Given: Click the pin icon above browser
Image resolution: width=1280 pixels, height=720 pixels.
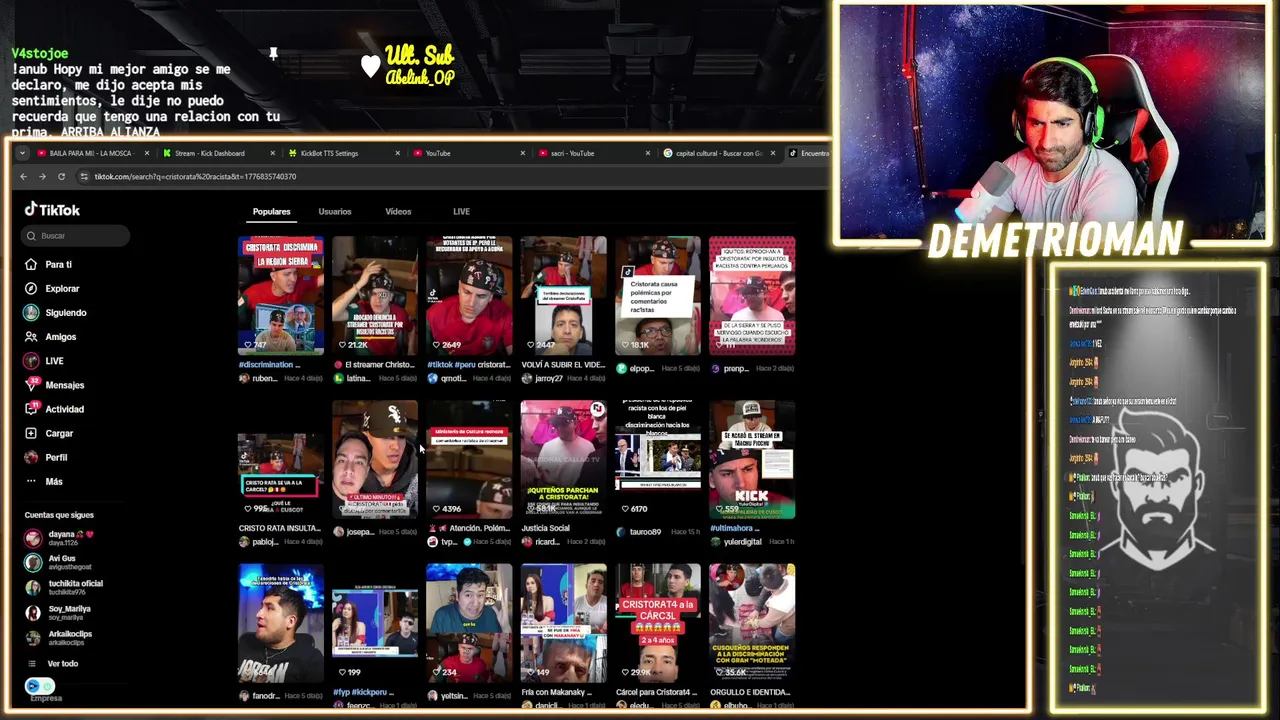Looking at the screenshot, I should pos(273,53).
